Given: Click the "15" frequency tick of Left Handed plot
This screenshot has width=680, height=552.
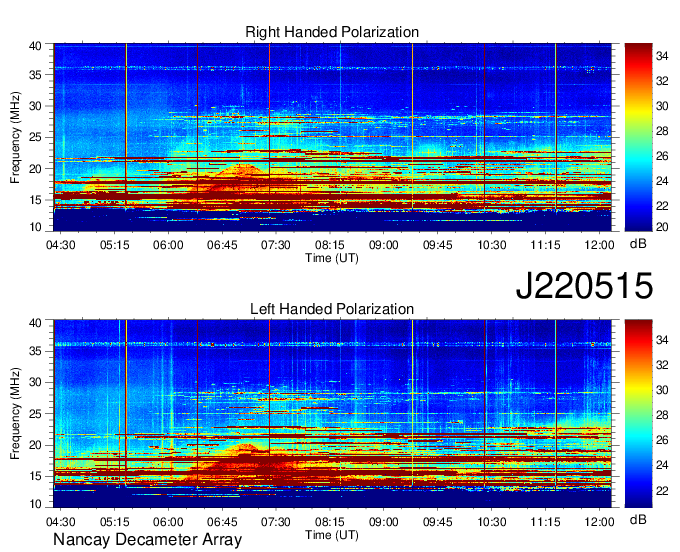Looking at the screenshot, I should pyautogui.click(x=35, y=477).
